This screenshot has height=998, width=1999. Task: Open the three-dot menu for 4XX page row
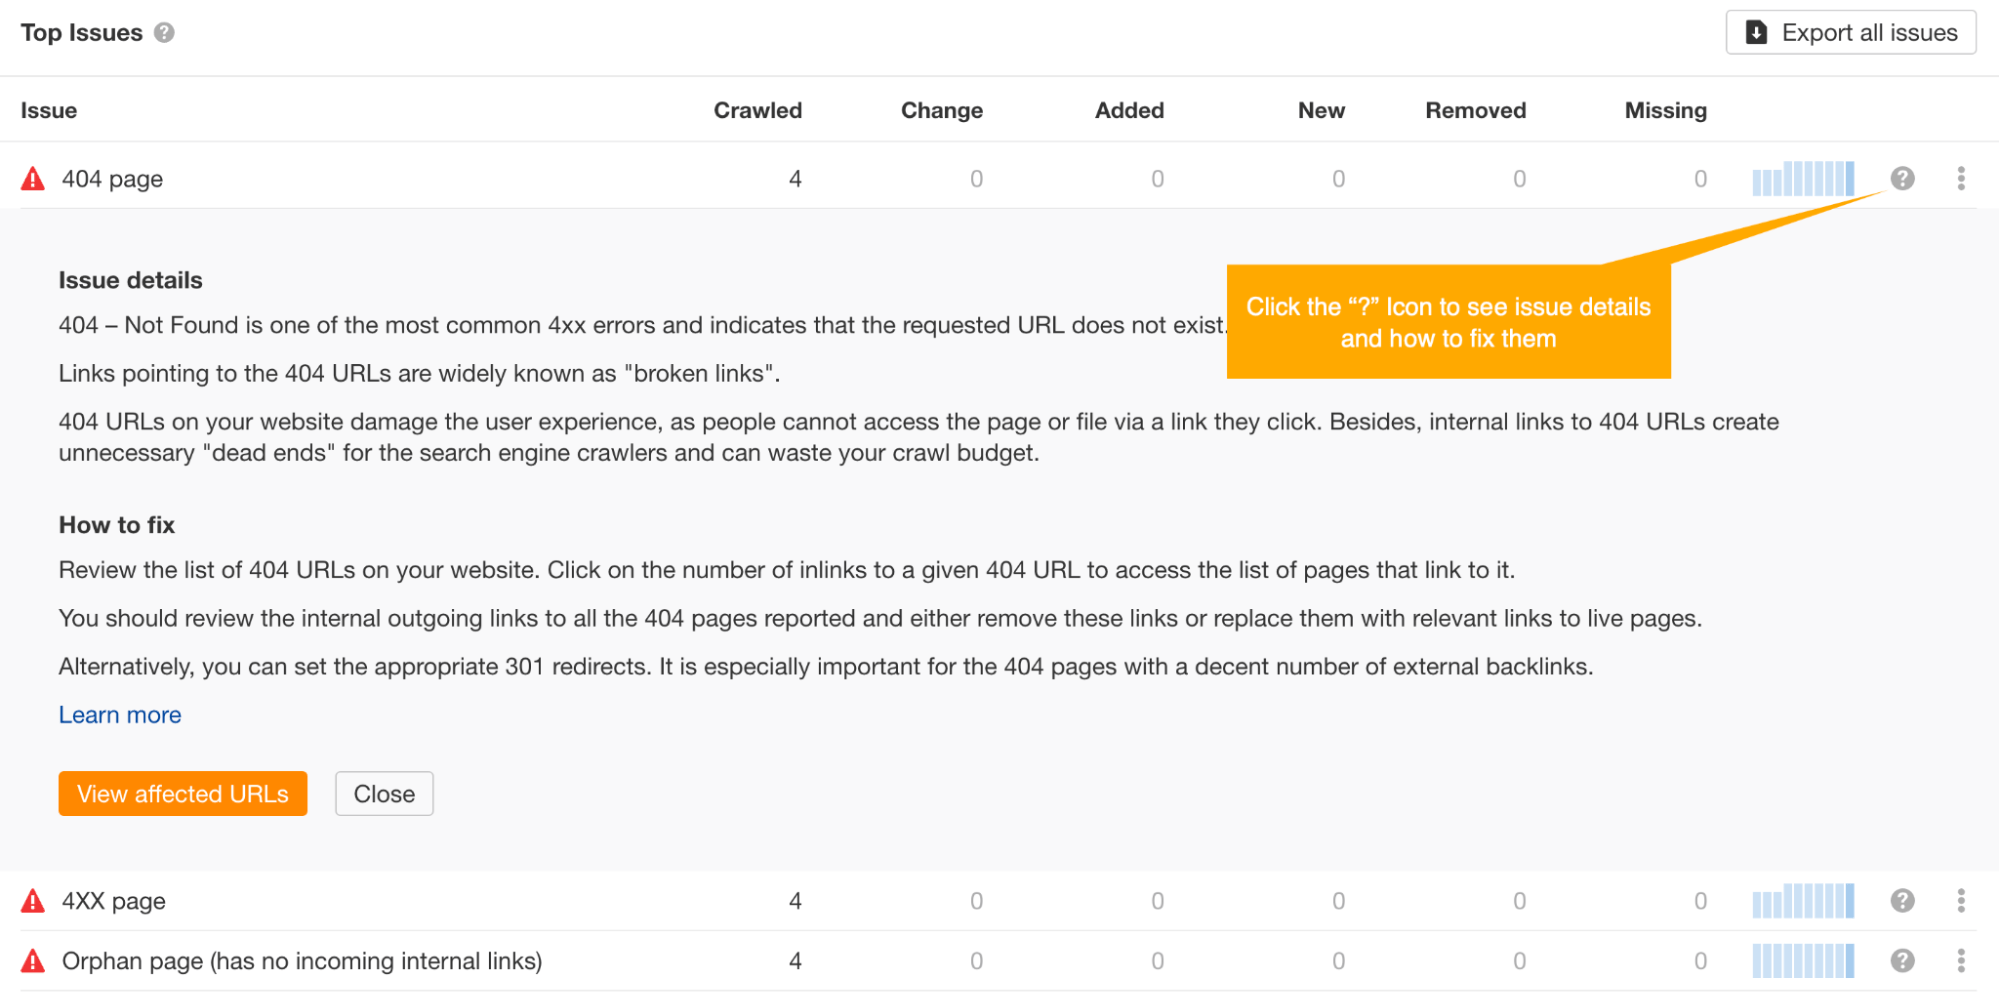[1963, 901]
